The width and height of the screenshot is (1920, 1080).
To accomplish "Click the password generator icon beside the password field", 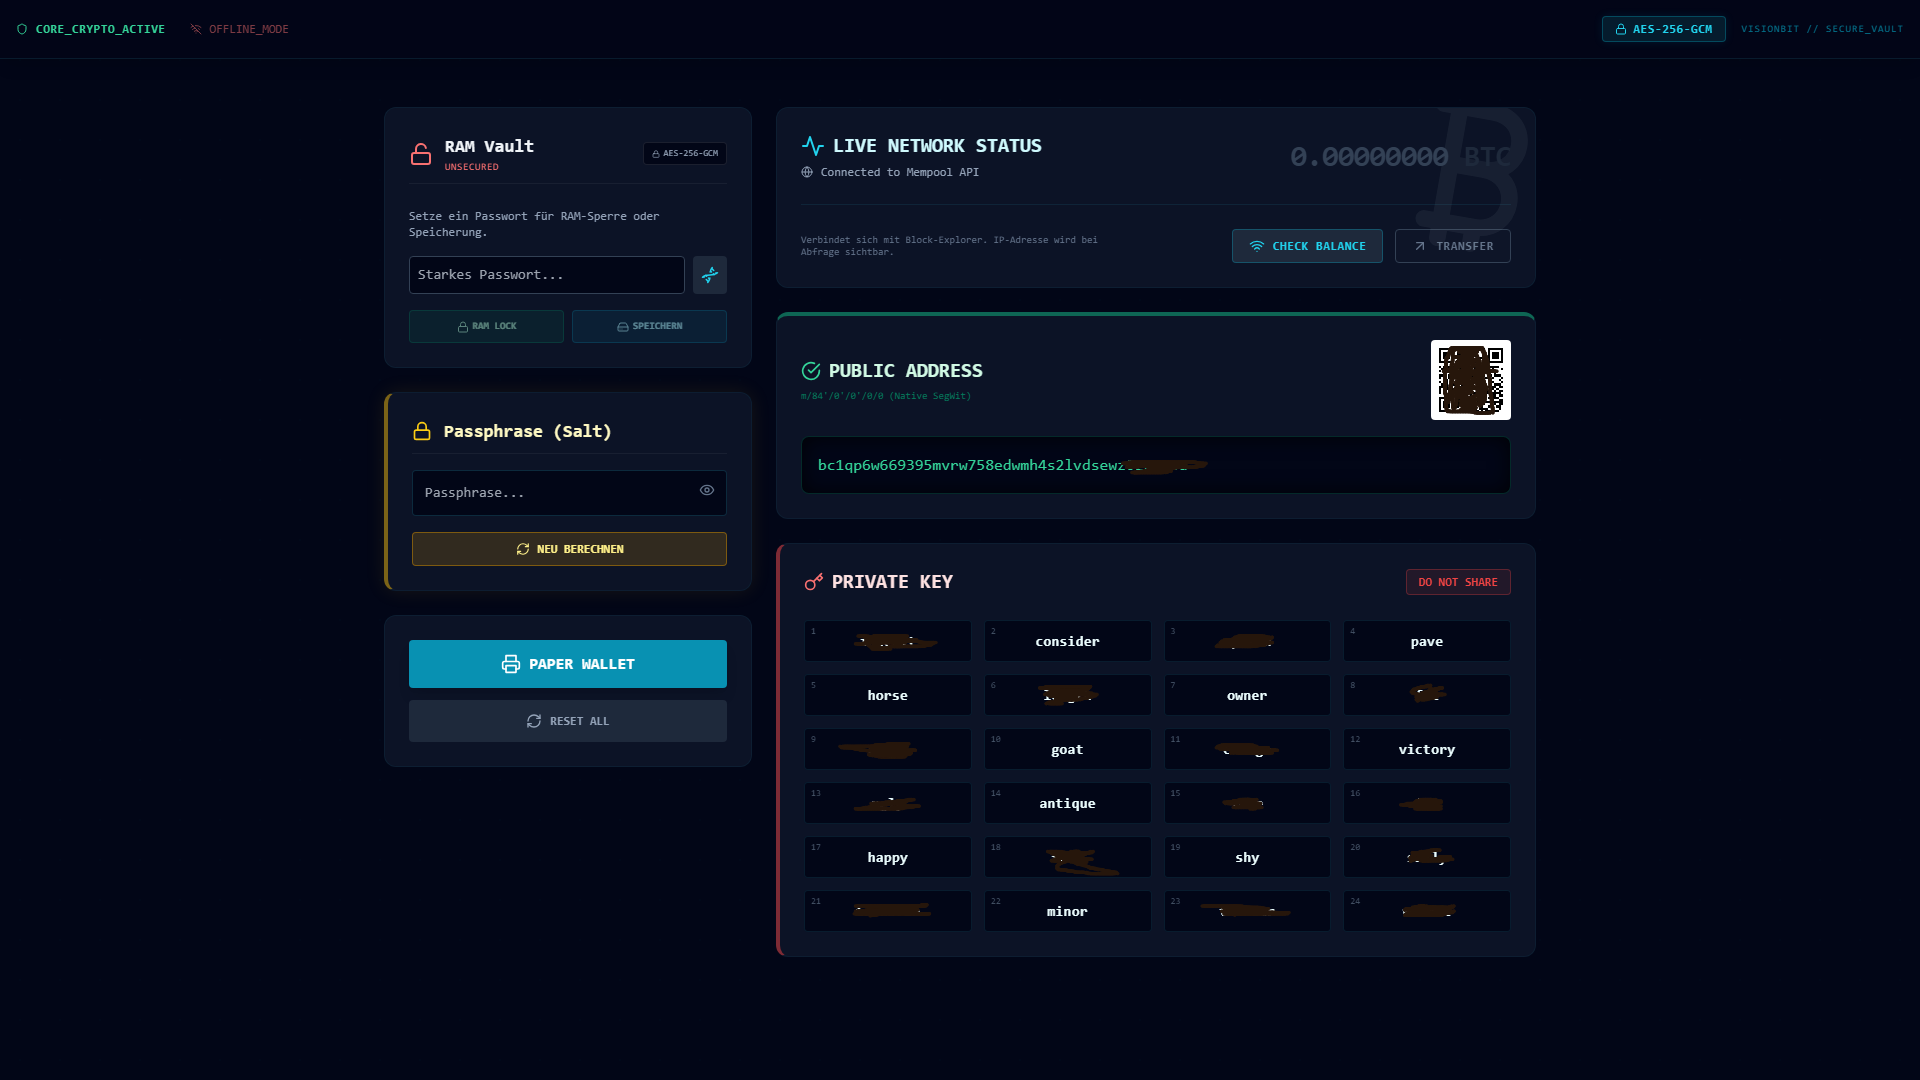I will (710, 275).
